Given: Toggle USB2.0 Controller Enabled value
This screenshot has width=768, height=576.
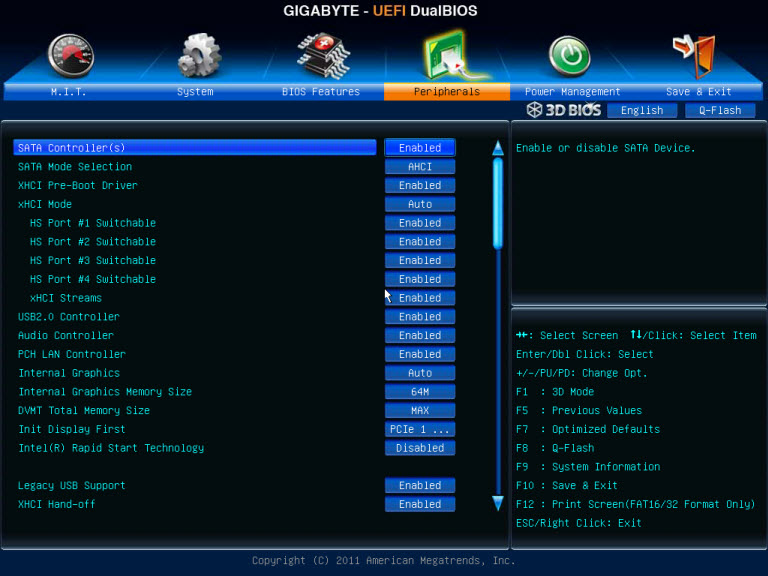Looking at the screenshot, I should click(x=420, y=316).
